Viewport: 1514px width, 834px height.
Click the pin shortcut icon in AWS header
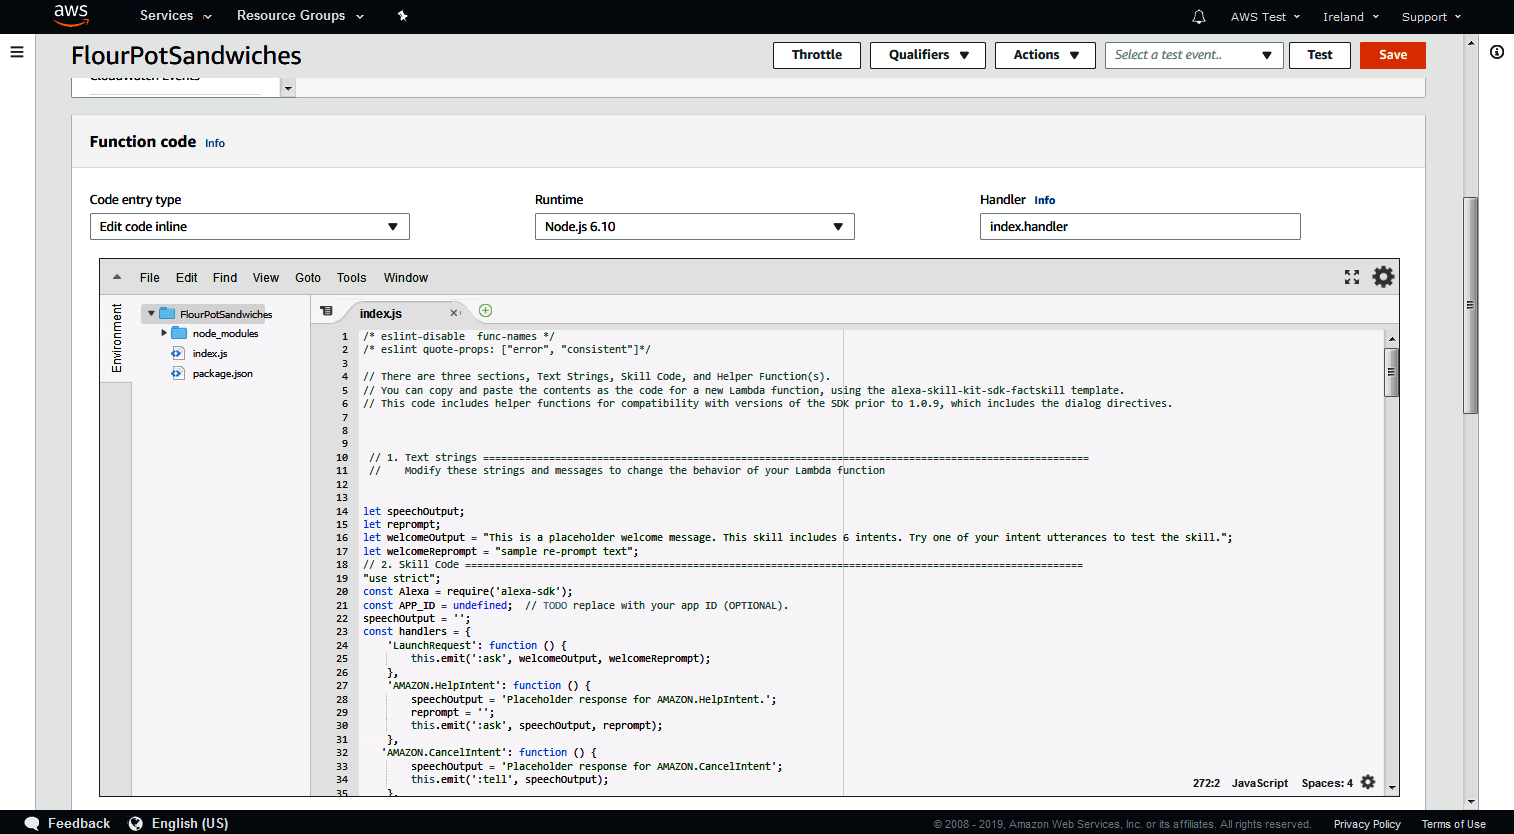402,16
